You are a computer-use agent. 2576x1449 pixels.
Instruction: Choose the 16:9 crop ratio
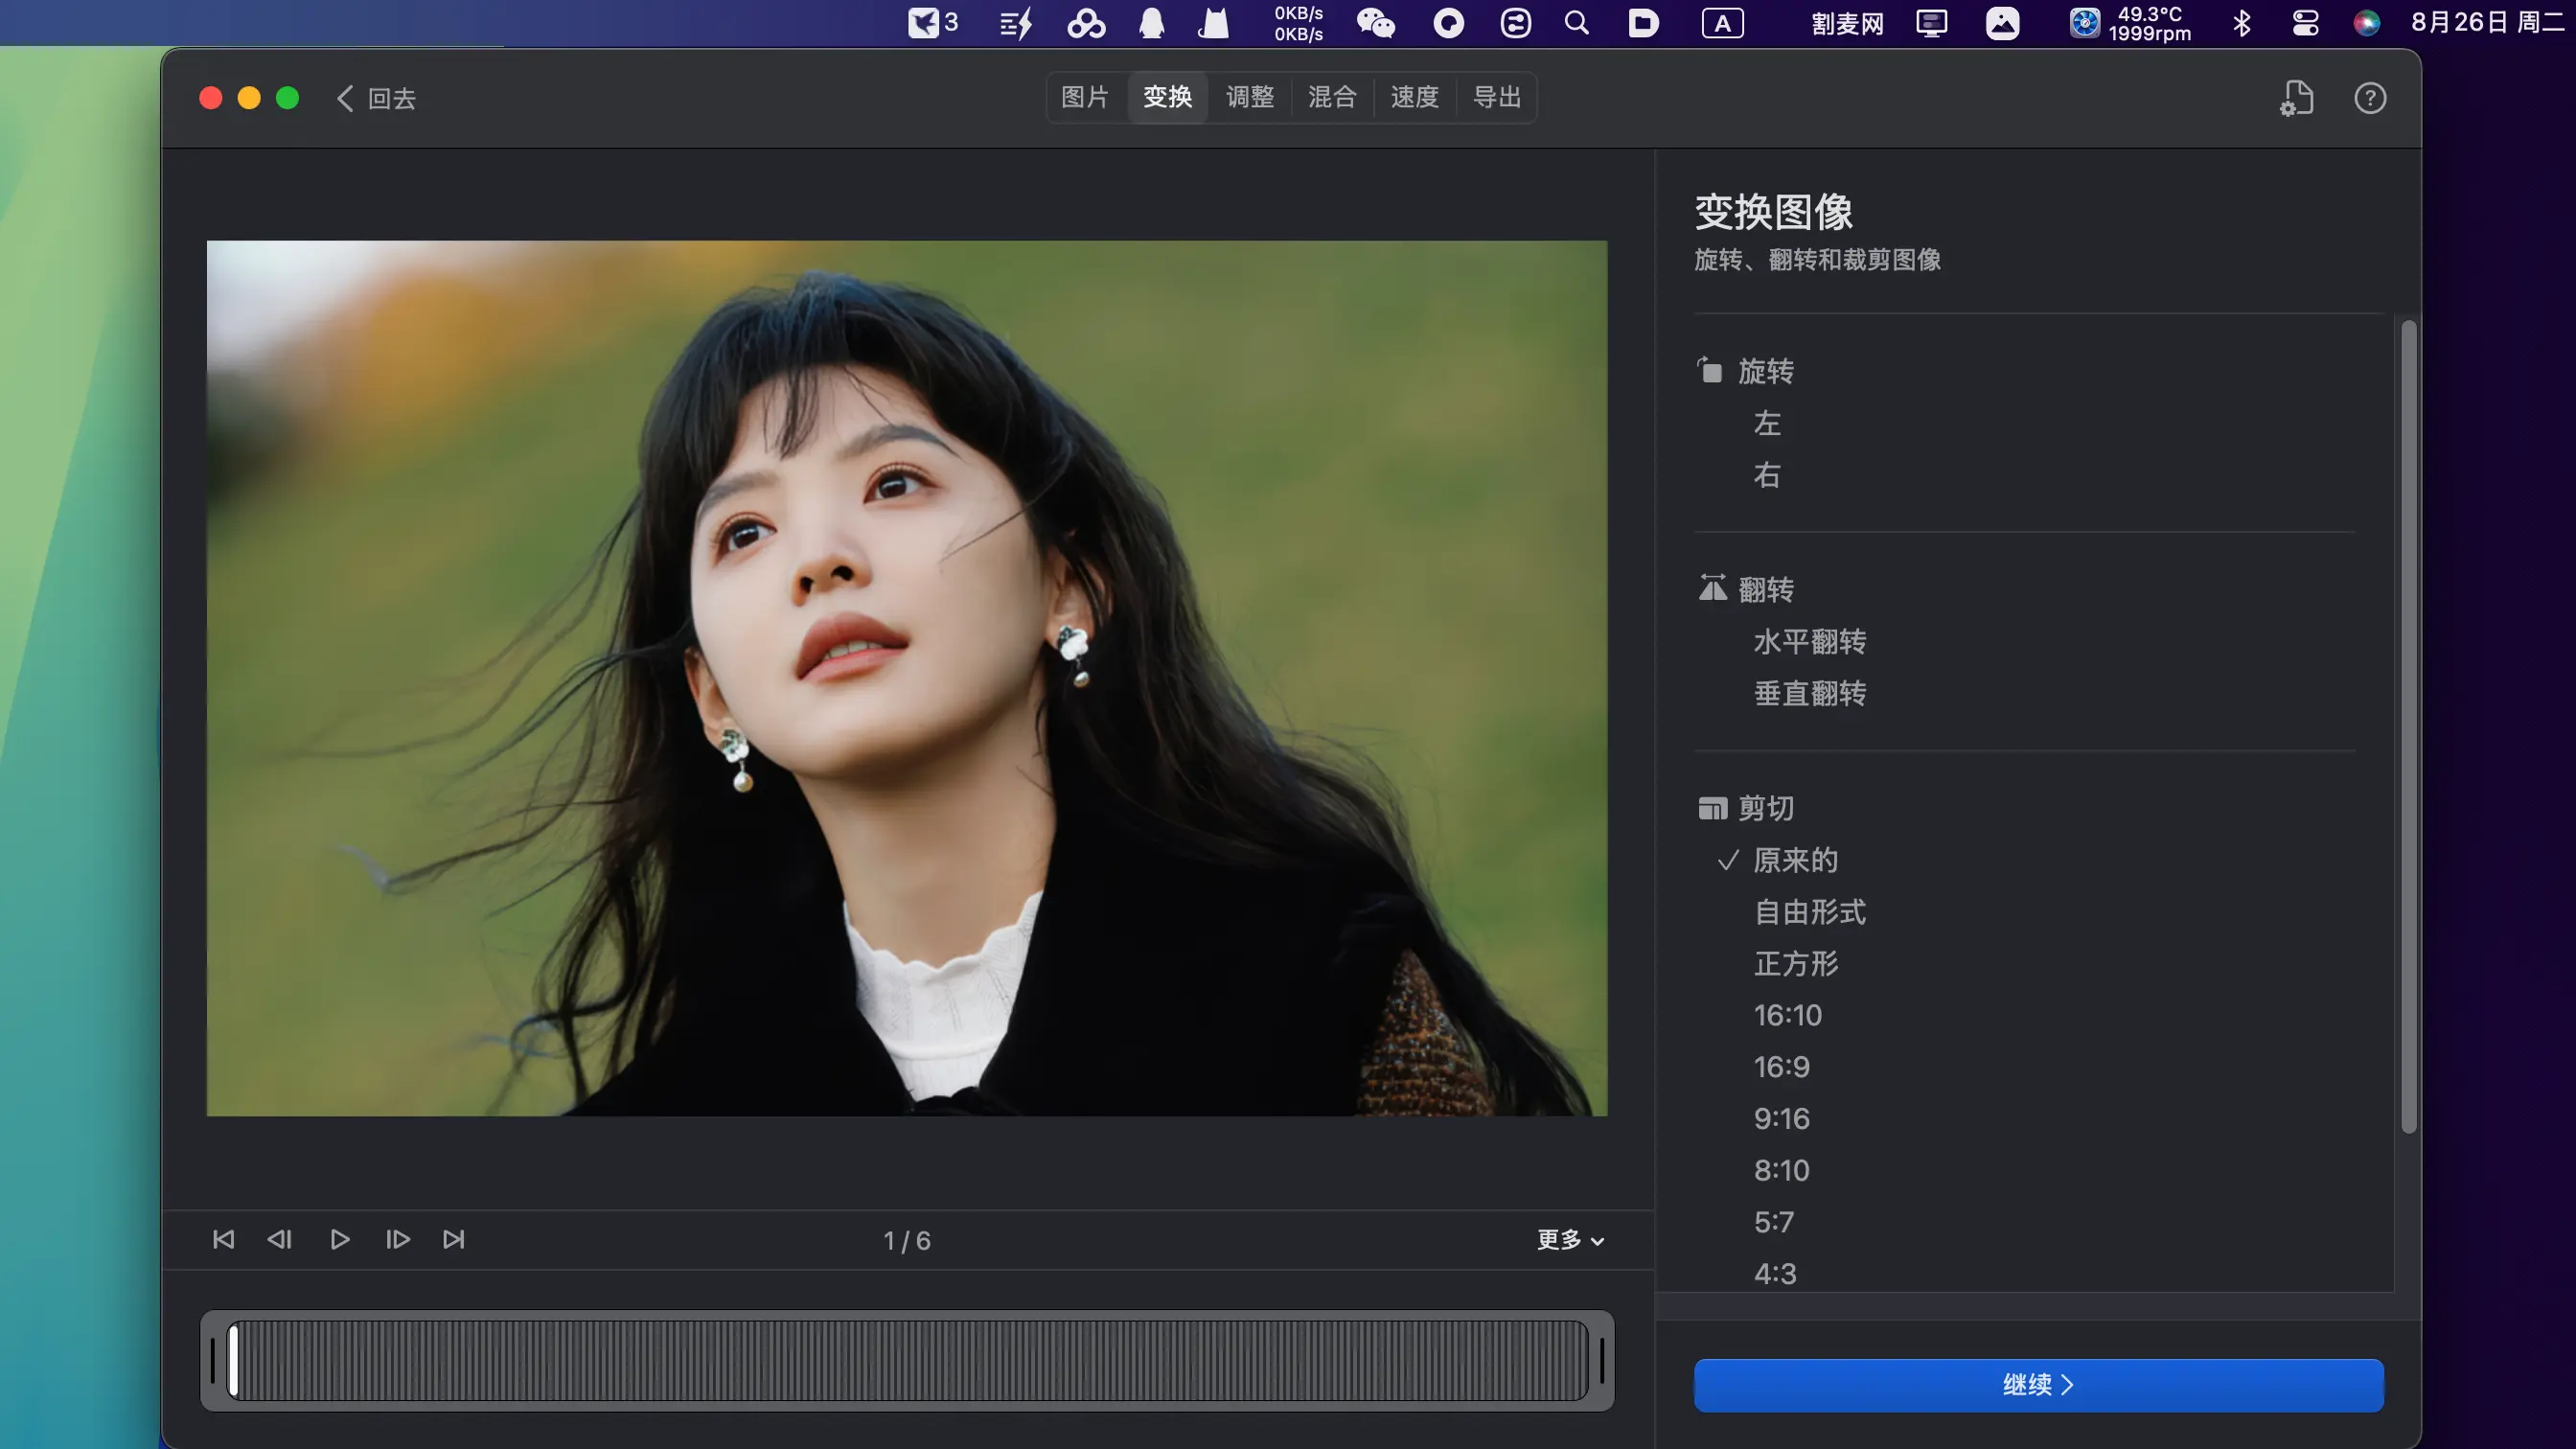tap(1781, 1067)
